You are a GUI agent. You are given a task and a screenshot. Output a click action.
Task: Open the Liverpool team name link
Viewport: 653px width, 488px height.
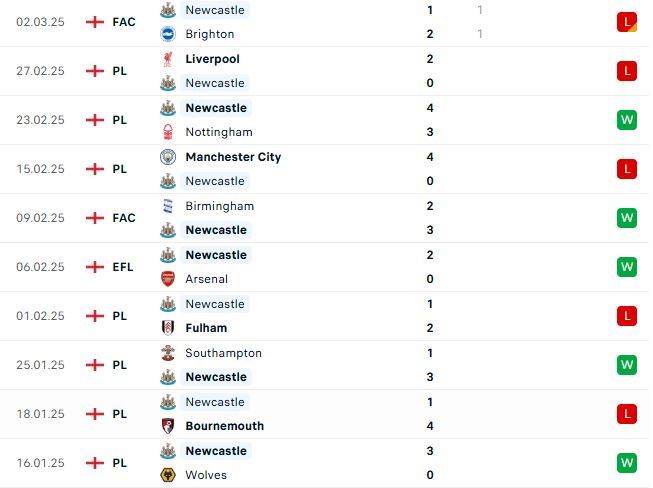(x=212, y=59)
